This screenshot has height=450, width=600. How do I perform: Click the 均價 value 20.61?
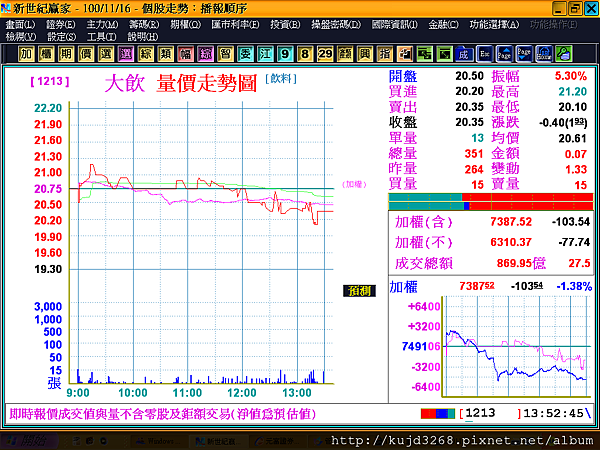(572, 138)
